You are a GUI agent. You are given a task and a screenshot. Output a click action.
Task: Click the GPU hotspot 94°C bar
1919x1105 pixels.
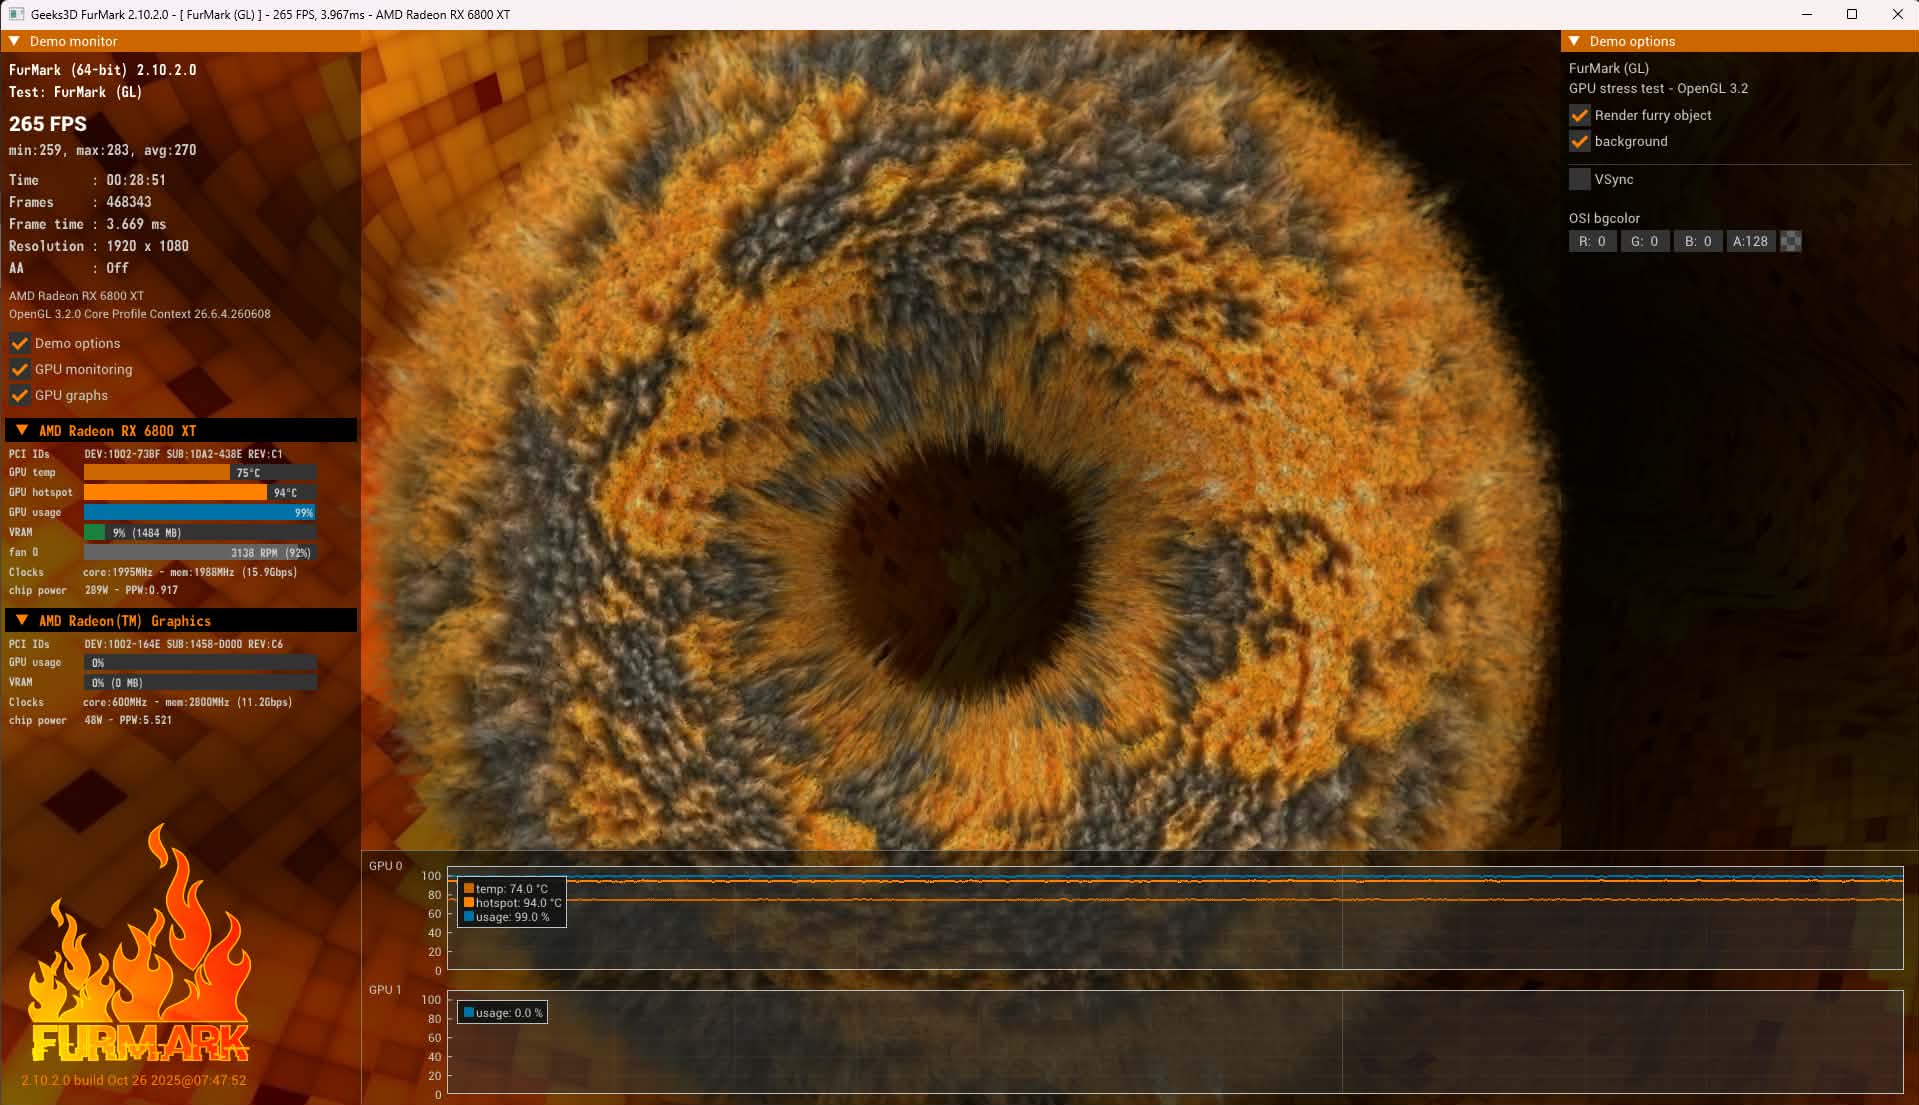(200, 492)
